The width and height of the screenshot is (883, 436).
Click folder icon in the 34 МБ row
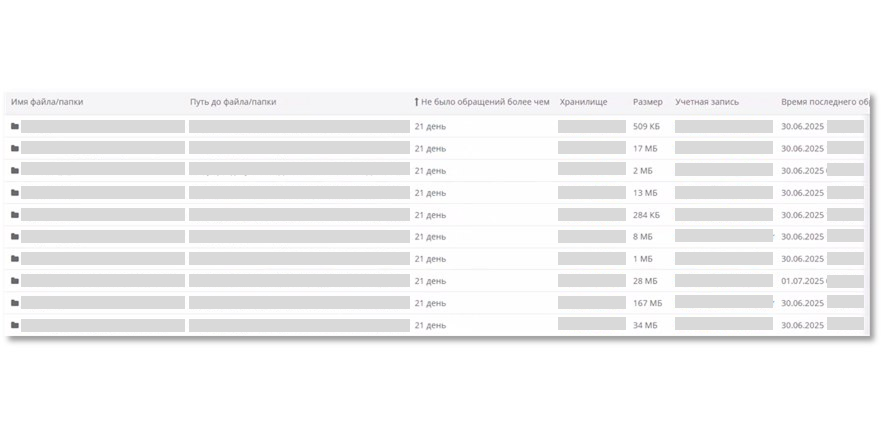point(15,325)
